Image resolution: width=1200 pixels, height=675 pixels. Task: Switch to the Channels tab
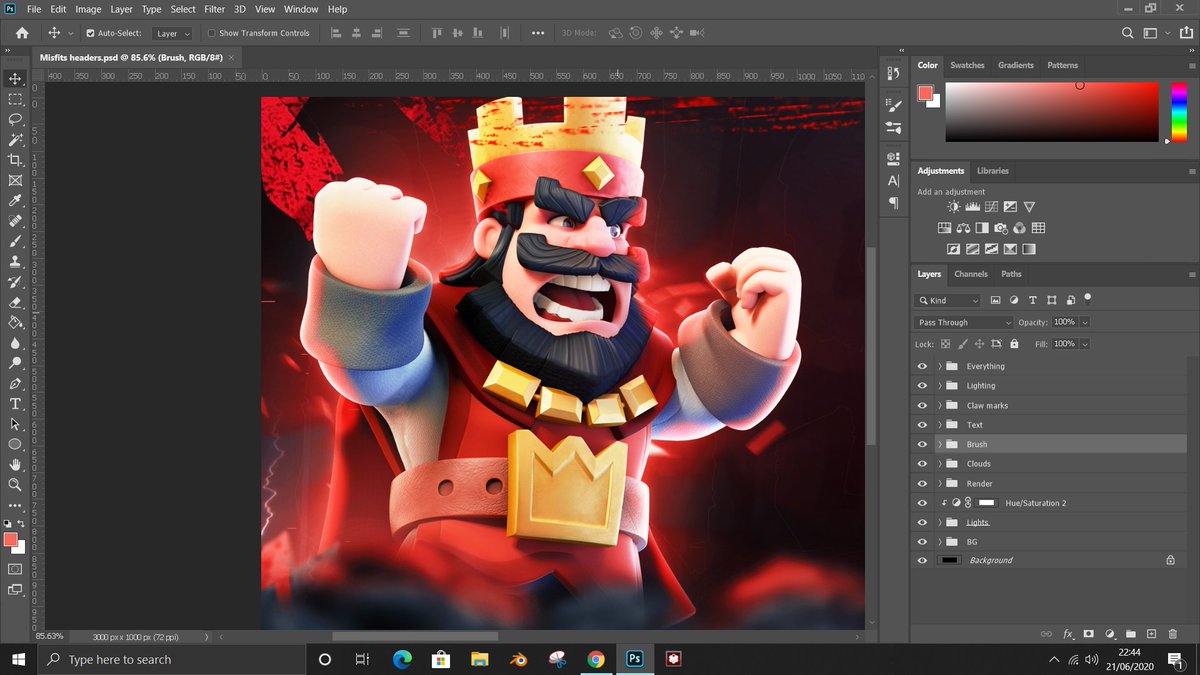[x=970, y=274]
